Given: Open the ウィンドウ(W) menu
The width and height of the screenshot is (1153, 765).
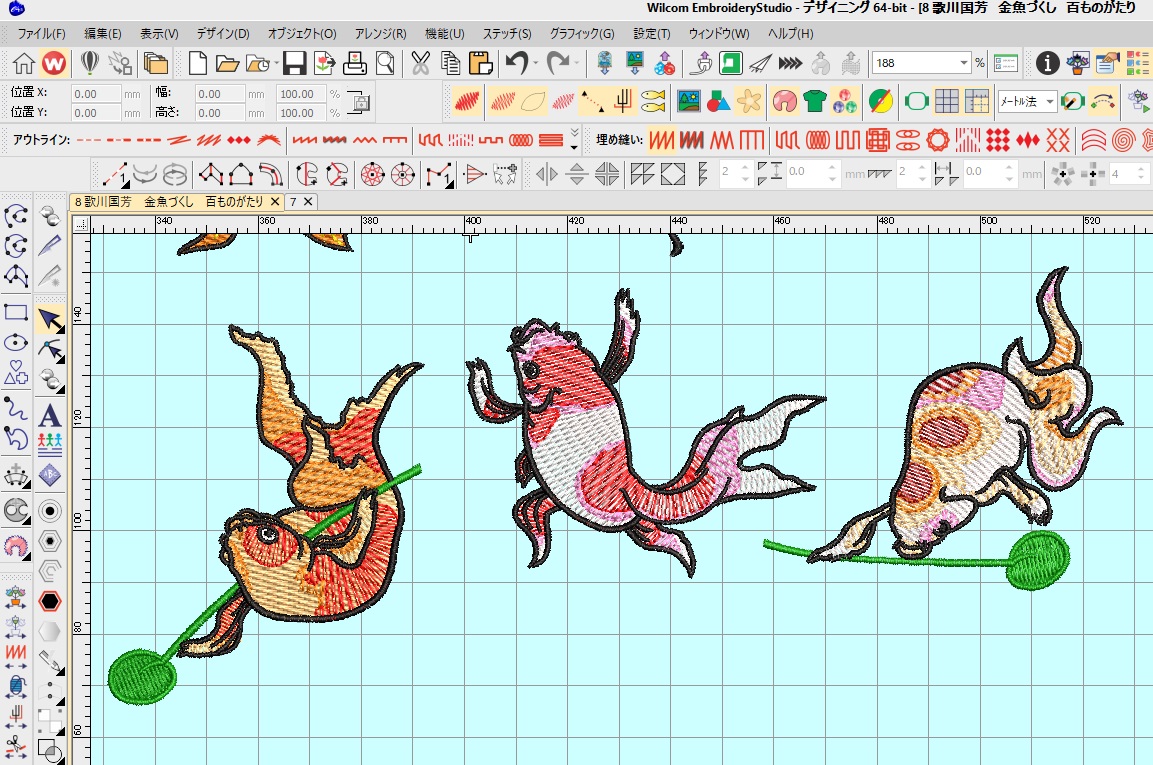Looking at the screenshot, I should coord(719,33).
